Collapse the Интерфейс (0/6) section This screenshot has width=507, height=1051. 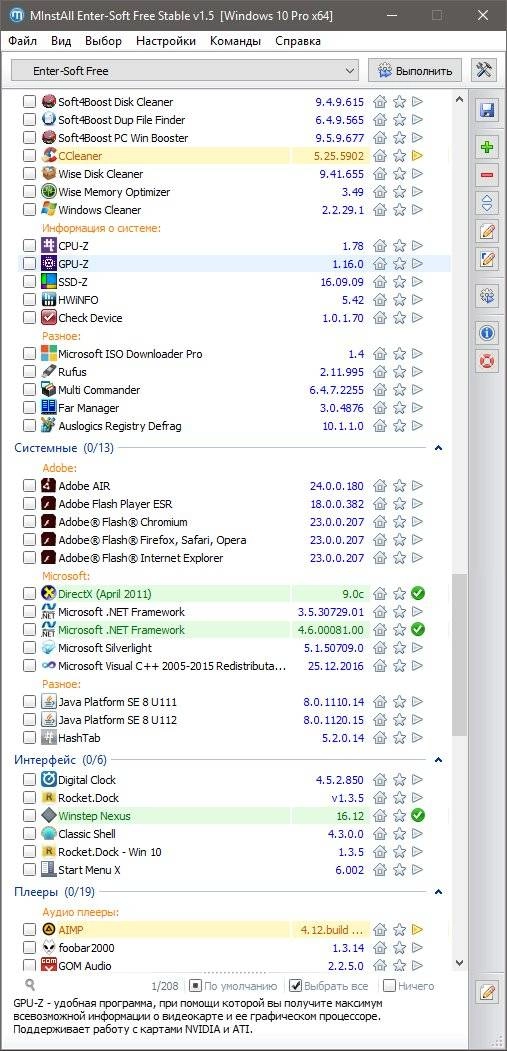[x=438, y=760]
